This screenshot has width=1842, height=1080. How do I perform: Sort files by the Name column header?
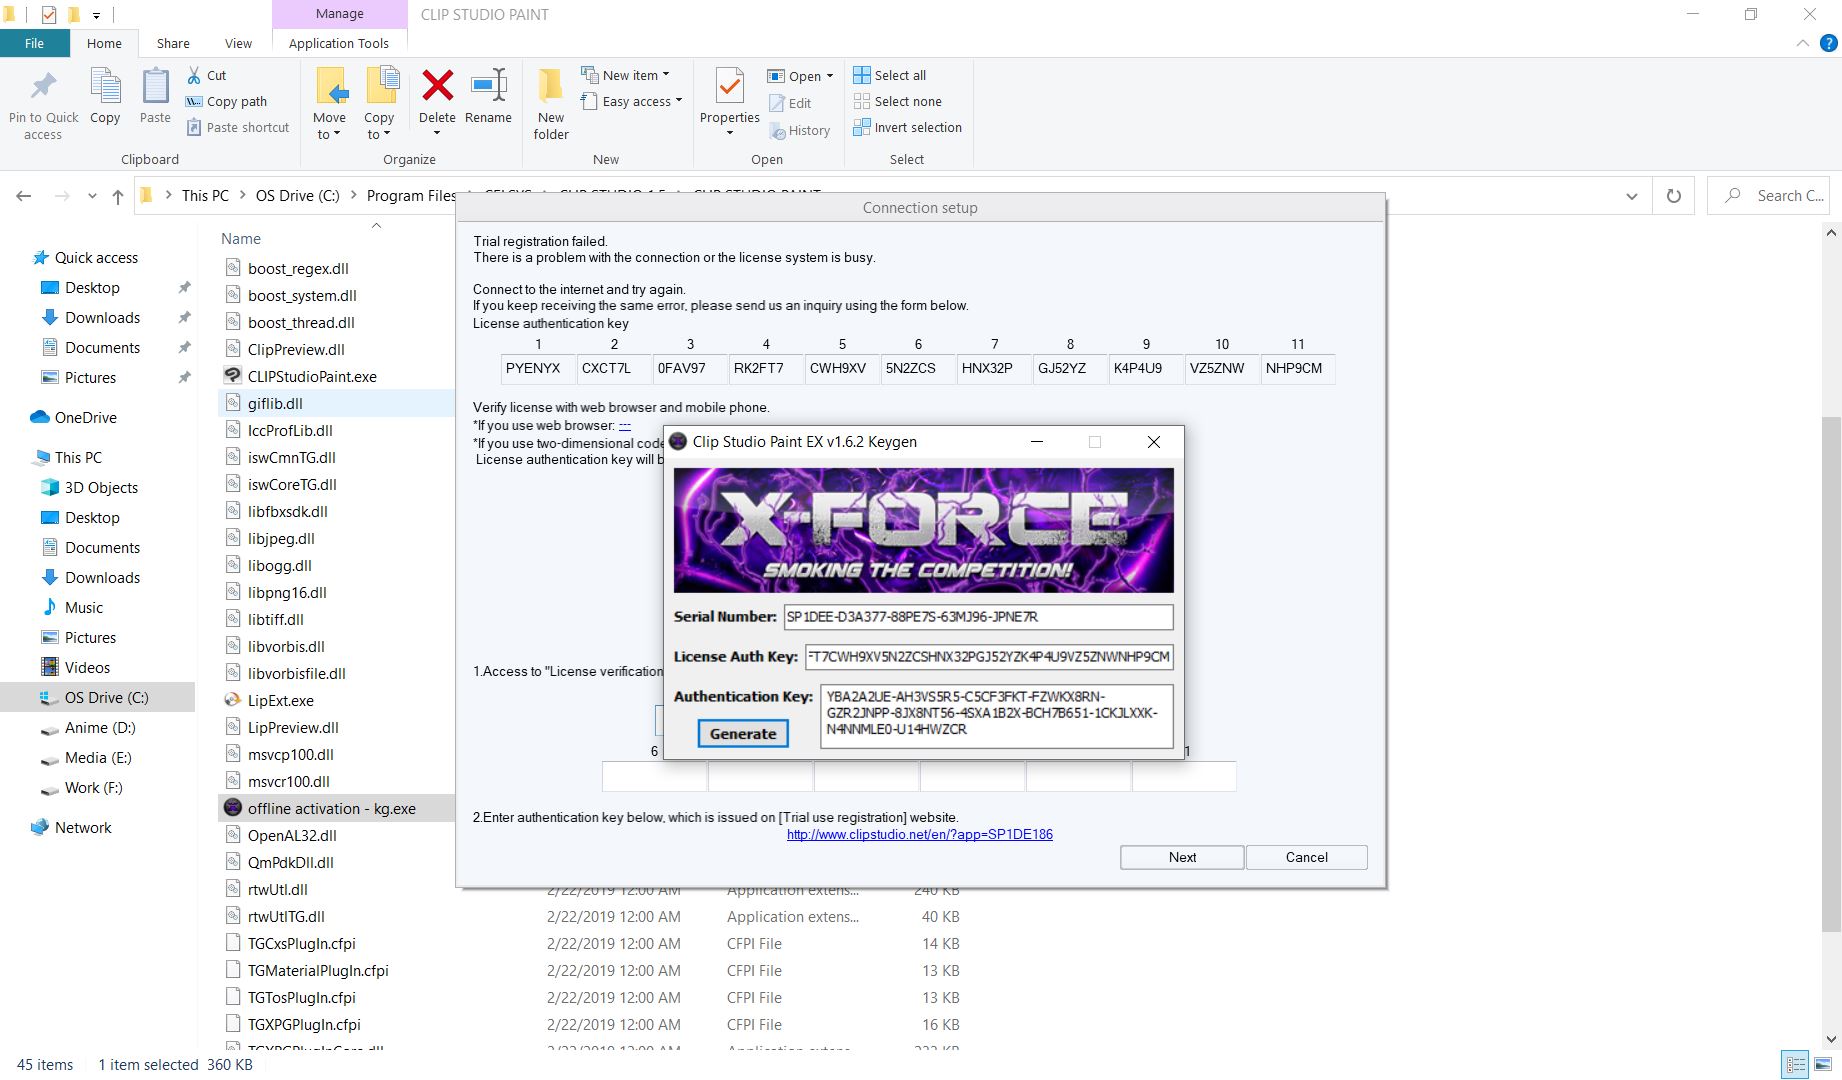[241, 239]
